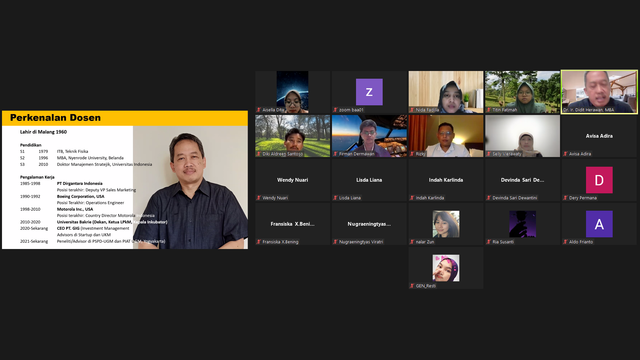Select Titin Fatimah's video tile
This screenshot has width=640, height=360.
[x=522, y=92]
